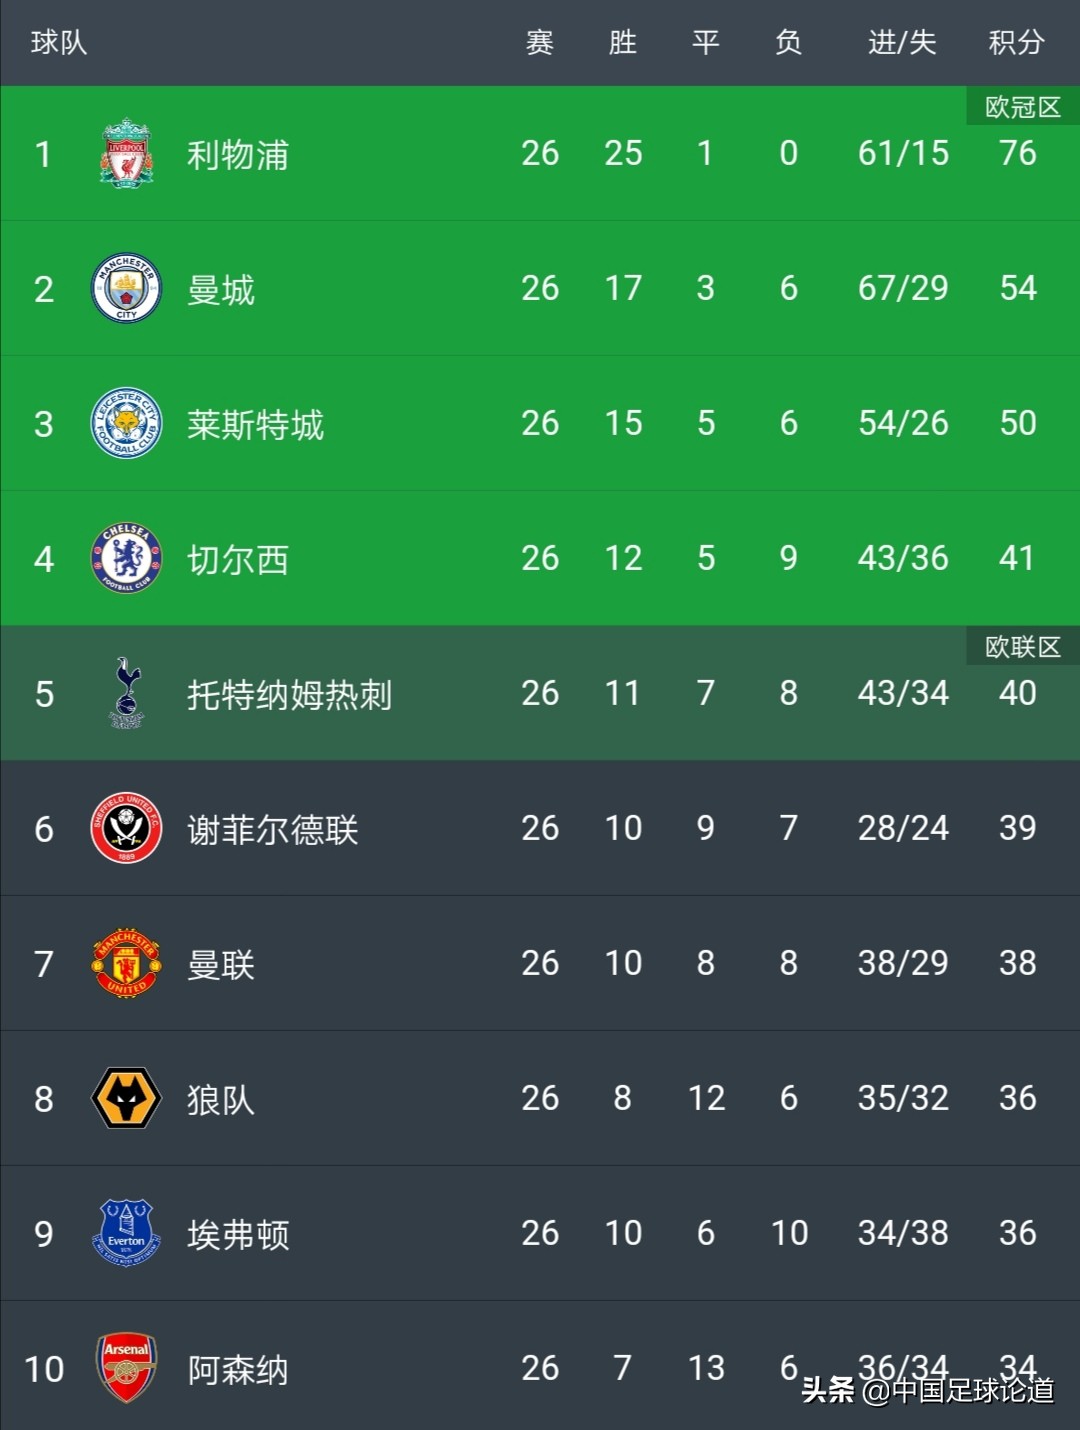Tap the Manchester United crest

(126, 963)
